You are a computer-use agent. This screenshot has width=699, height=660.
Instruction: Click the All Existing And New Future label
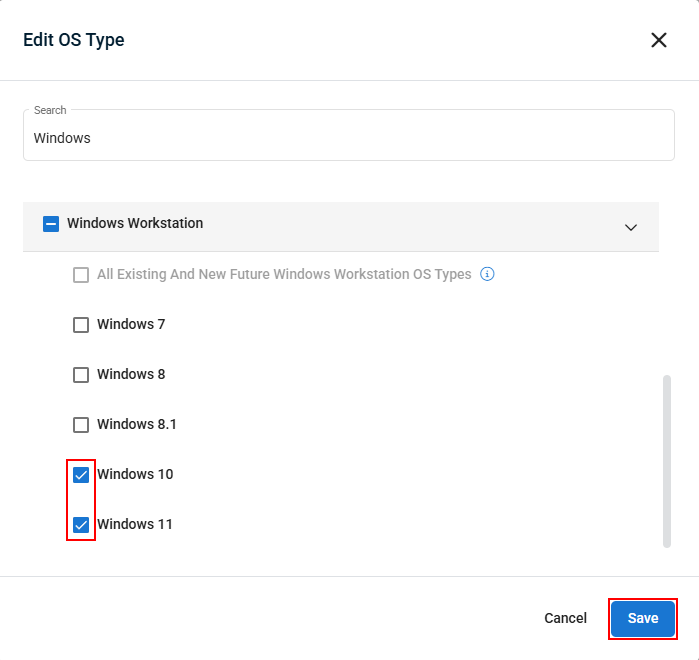coord(284,274)
